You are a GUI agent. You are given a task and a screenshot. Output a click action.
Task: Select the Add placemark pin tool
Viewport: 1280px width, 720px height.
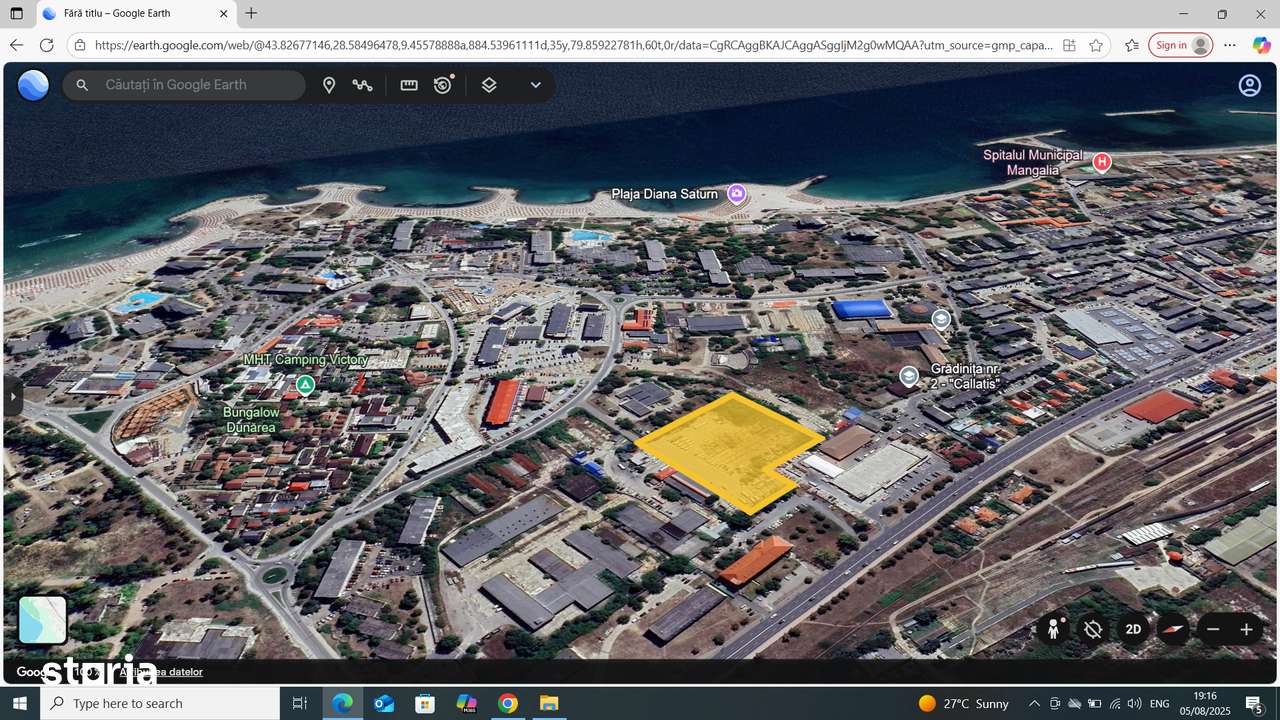pos(329,85)
